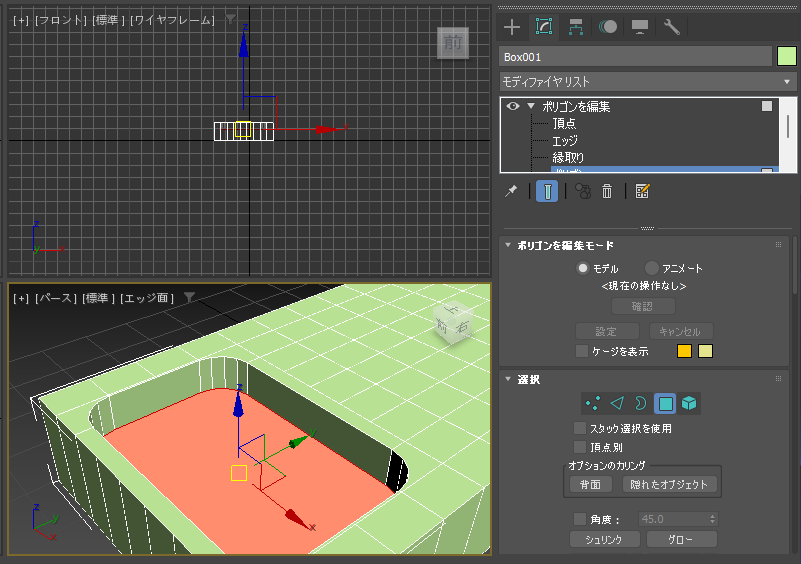Image resolution: width=801 pixels, height=564 pixels.
Task: Open the Create command panel tab
Action: click(512, 27)
